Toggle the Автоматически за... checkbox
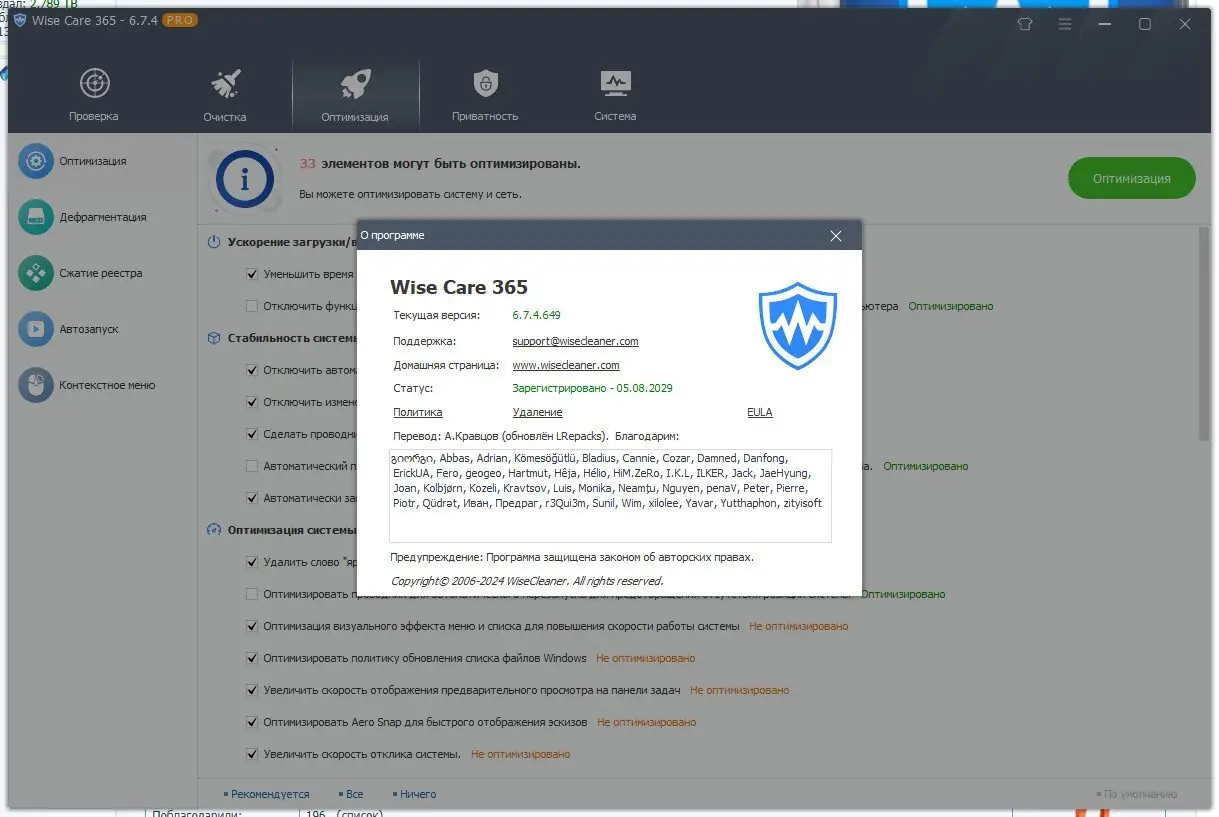Screen dimensions: 1219x817 click(x=252, y=498)
